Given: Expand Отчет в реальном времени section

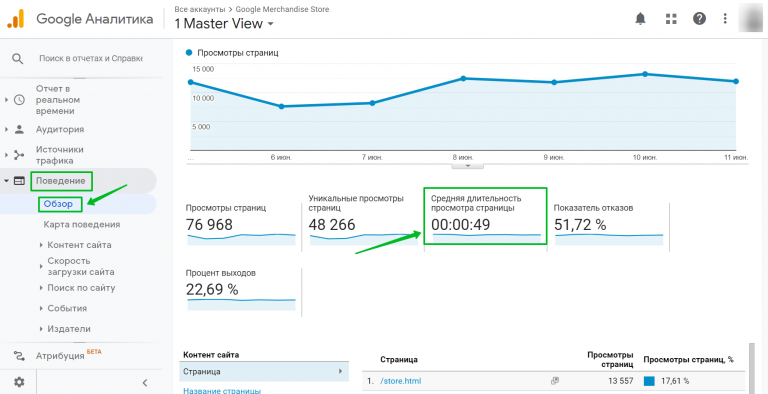Looking at the screenshot, I should (6, 100).
